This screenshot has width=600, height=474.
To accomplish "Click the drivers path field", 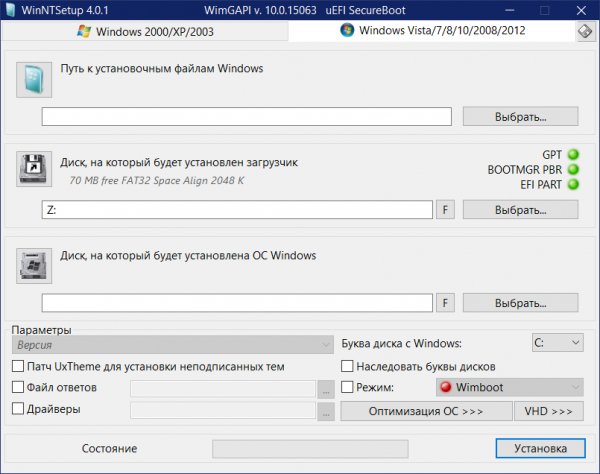I will pyautogui.click(x=223, y=411).
